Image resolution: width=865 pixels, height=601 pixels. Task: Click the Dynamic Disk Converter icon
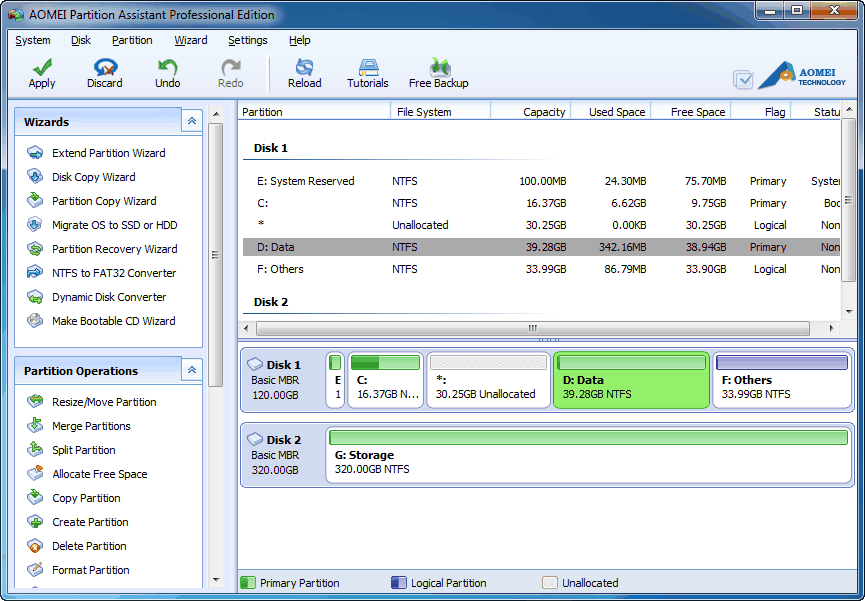[35, 297]
